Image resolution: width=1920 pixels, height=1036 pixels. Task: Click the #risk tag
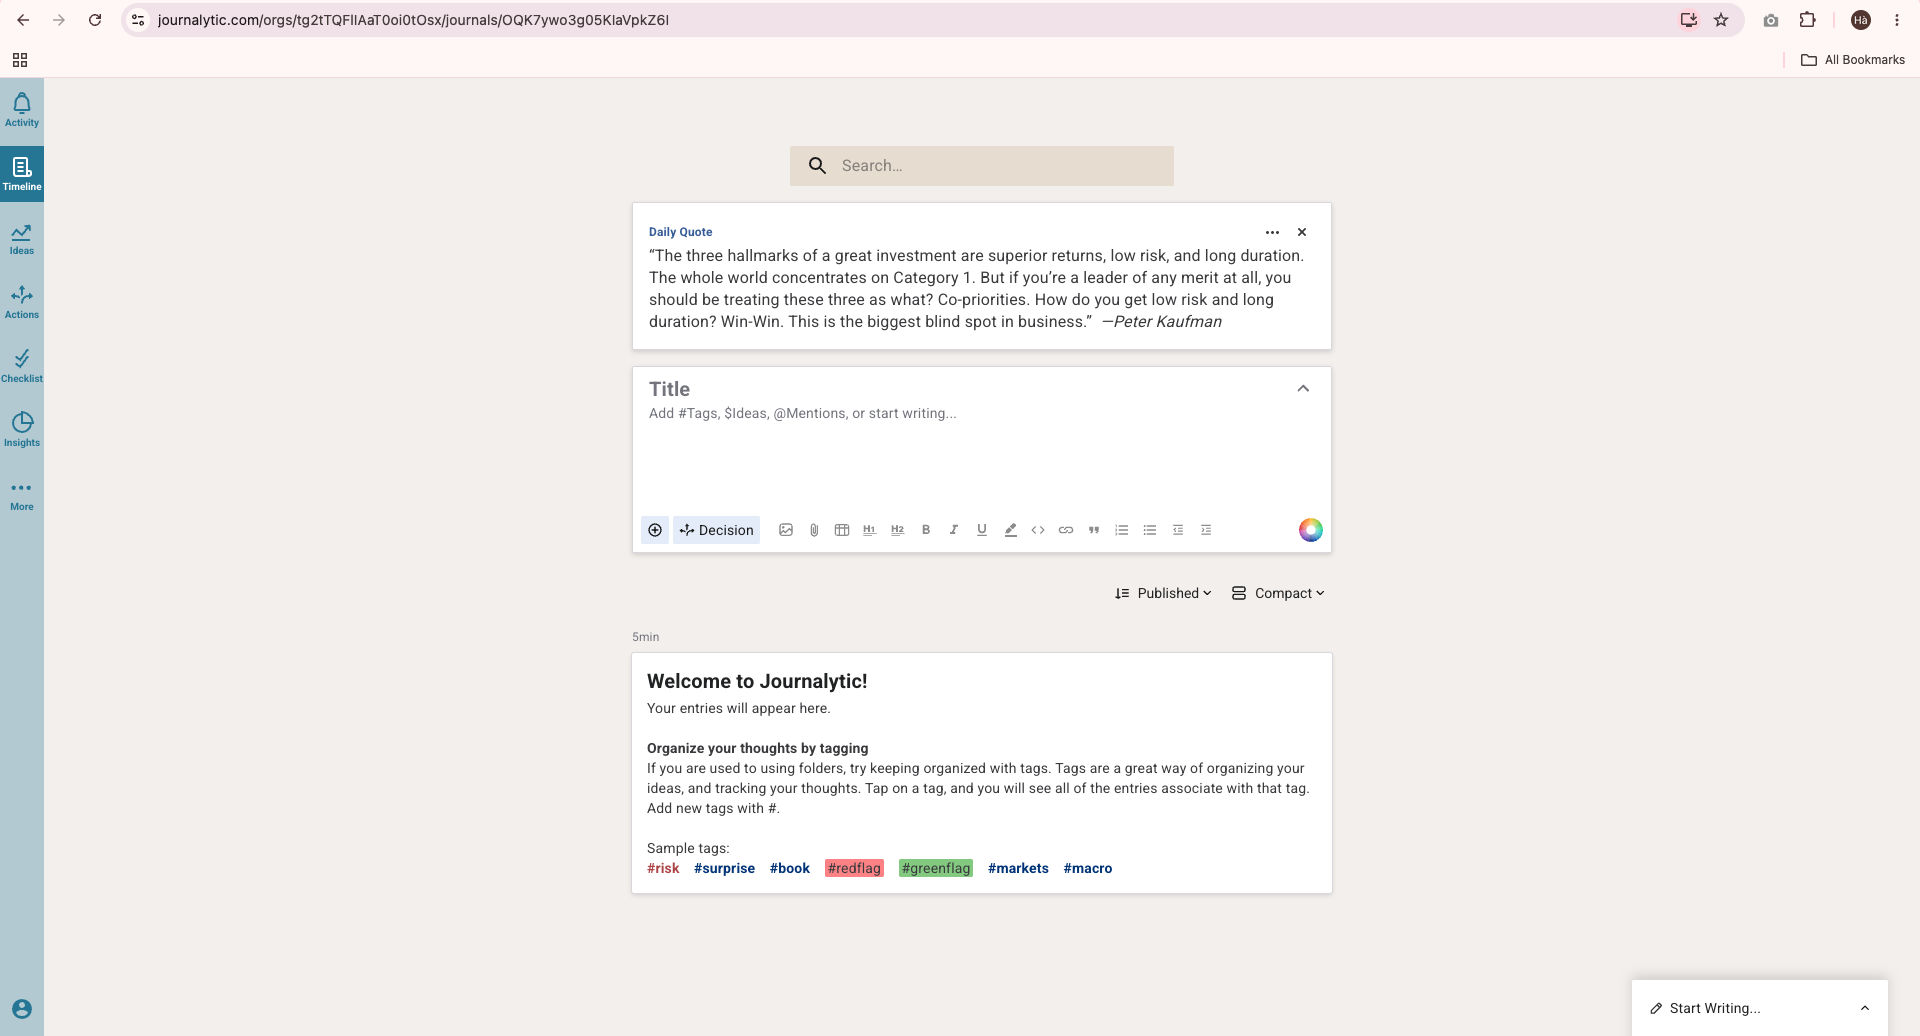pos(663,868)
